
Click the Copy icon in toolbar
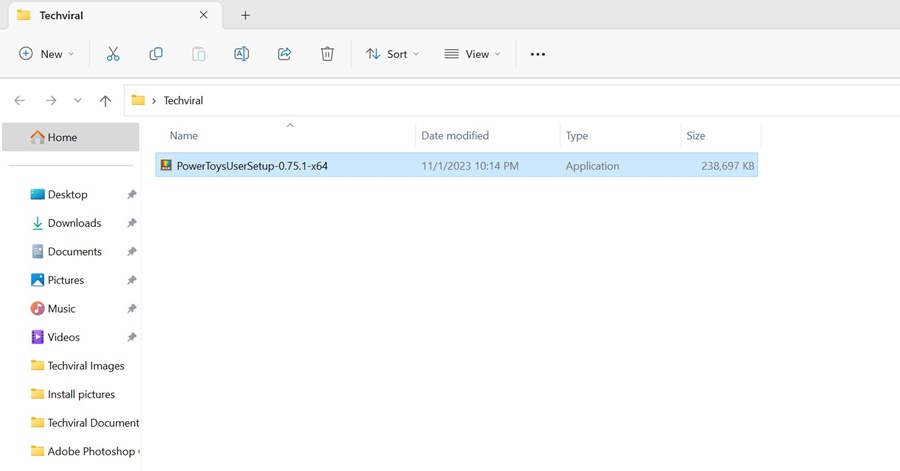point(156,54)
